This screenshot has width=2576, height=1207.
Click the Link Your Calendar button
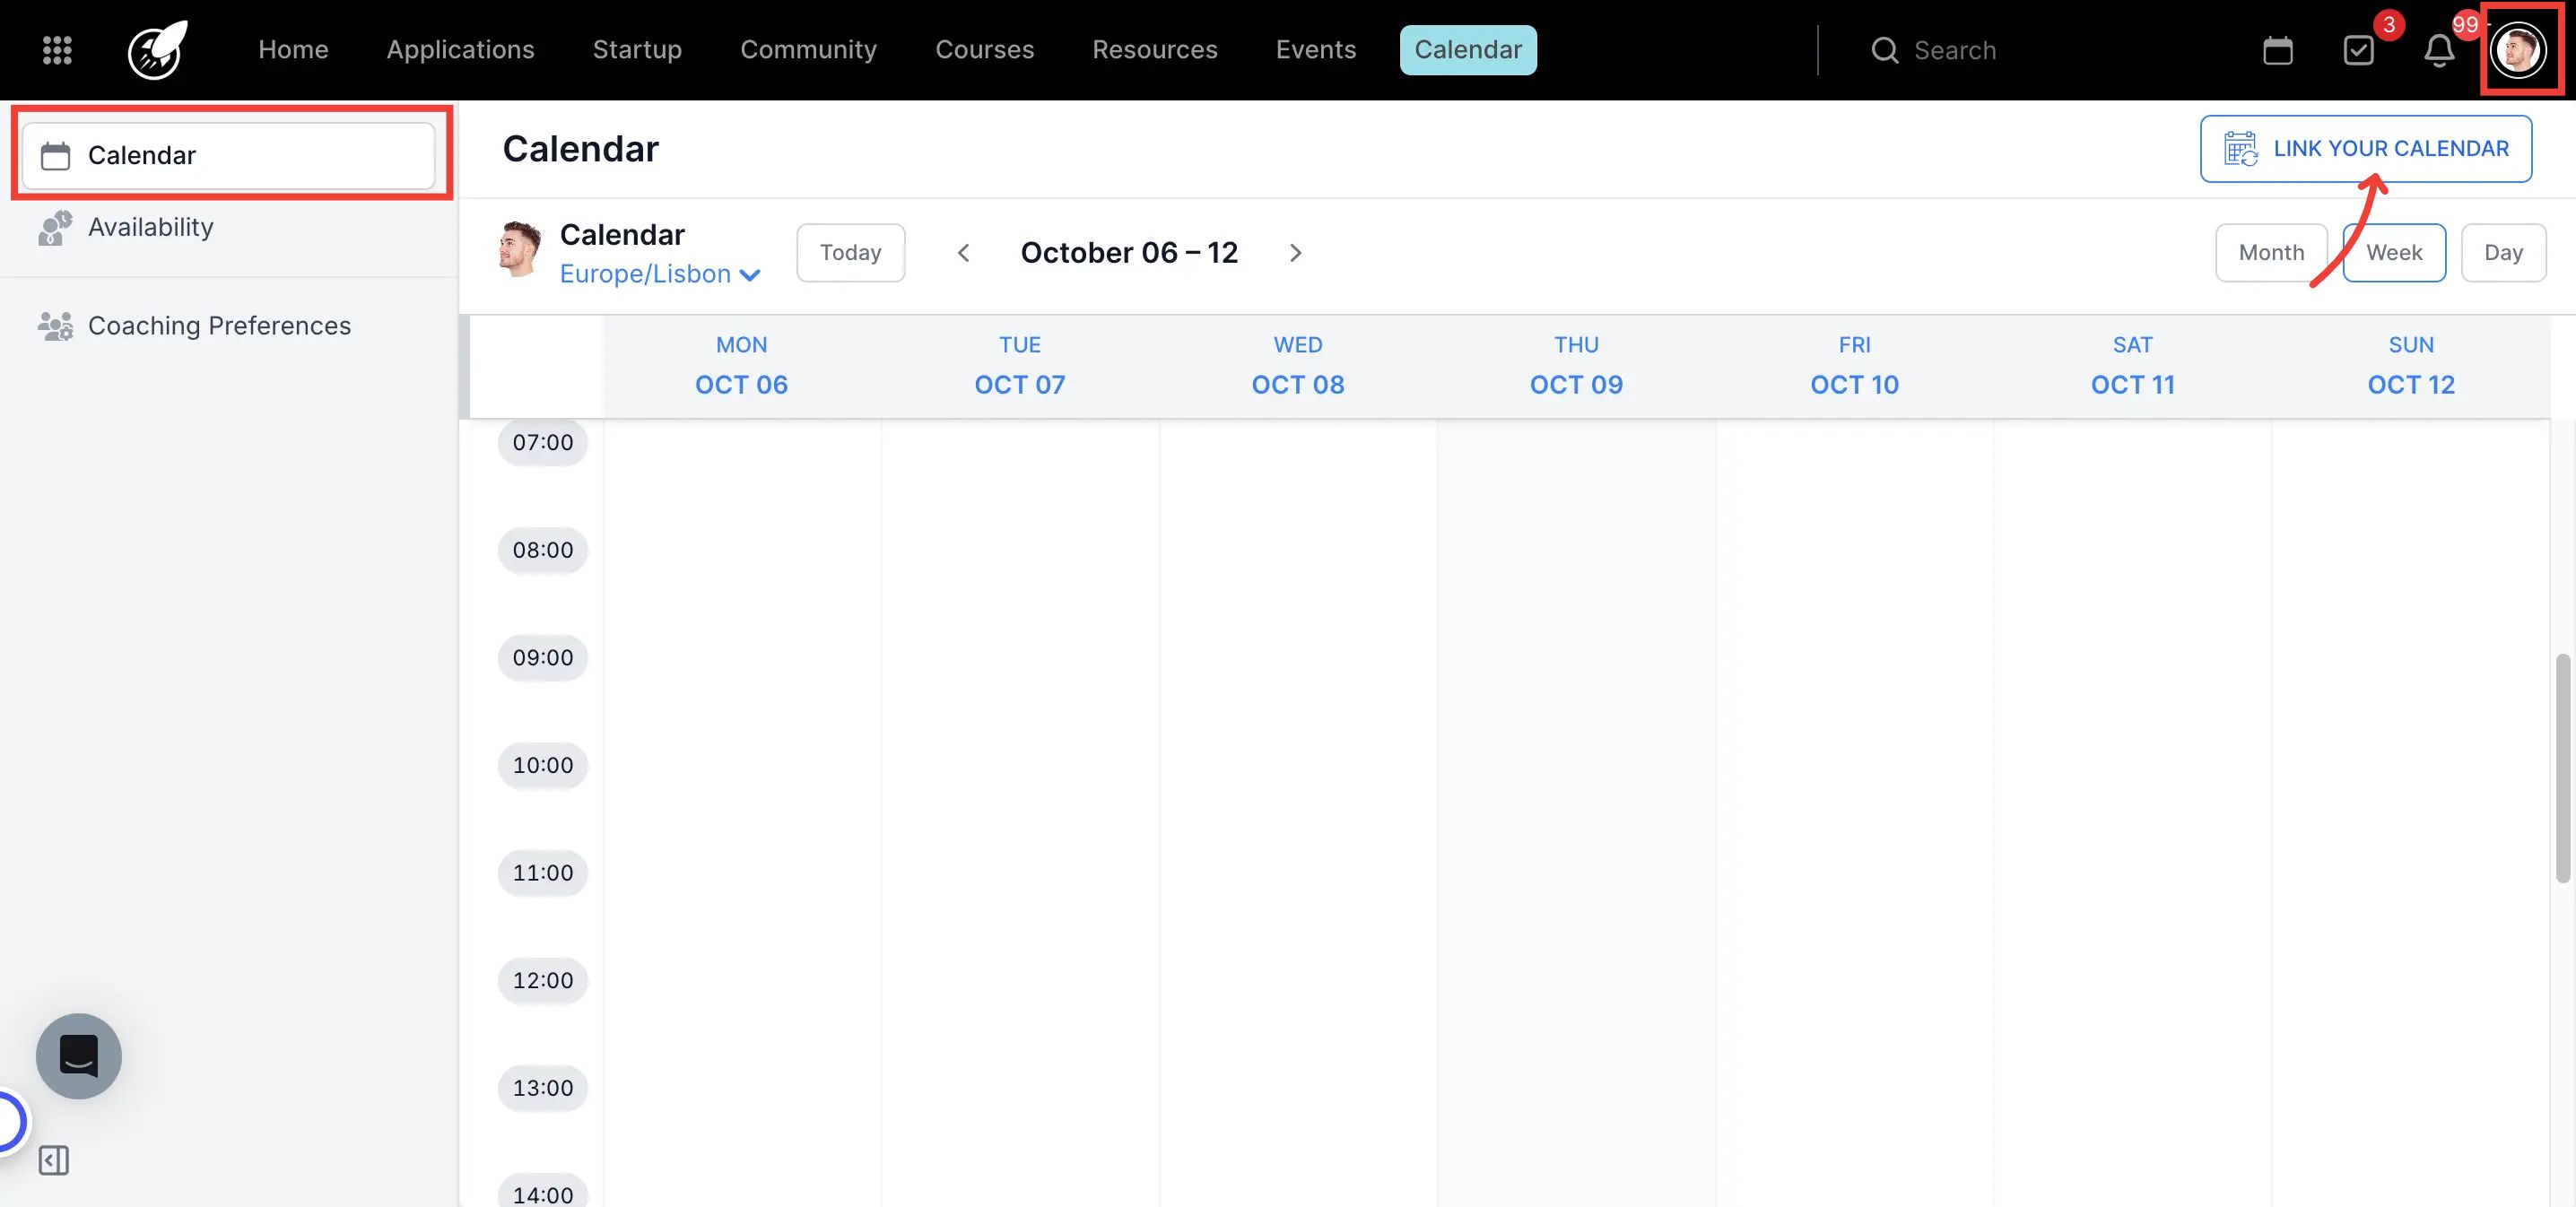pyautogui.click(x=2366, y=148)
